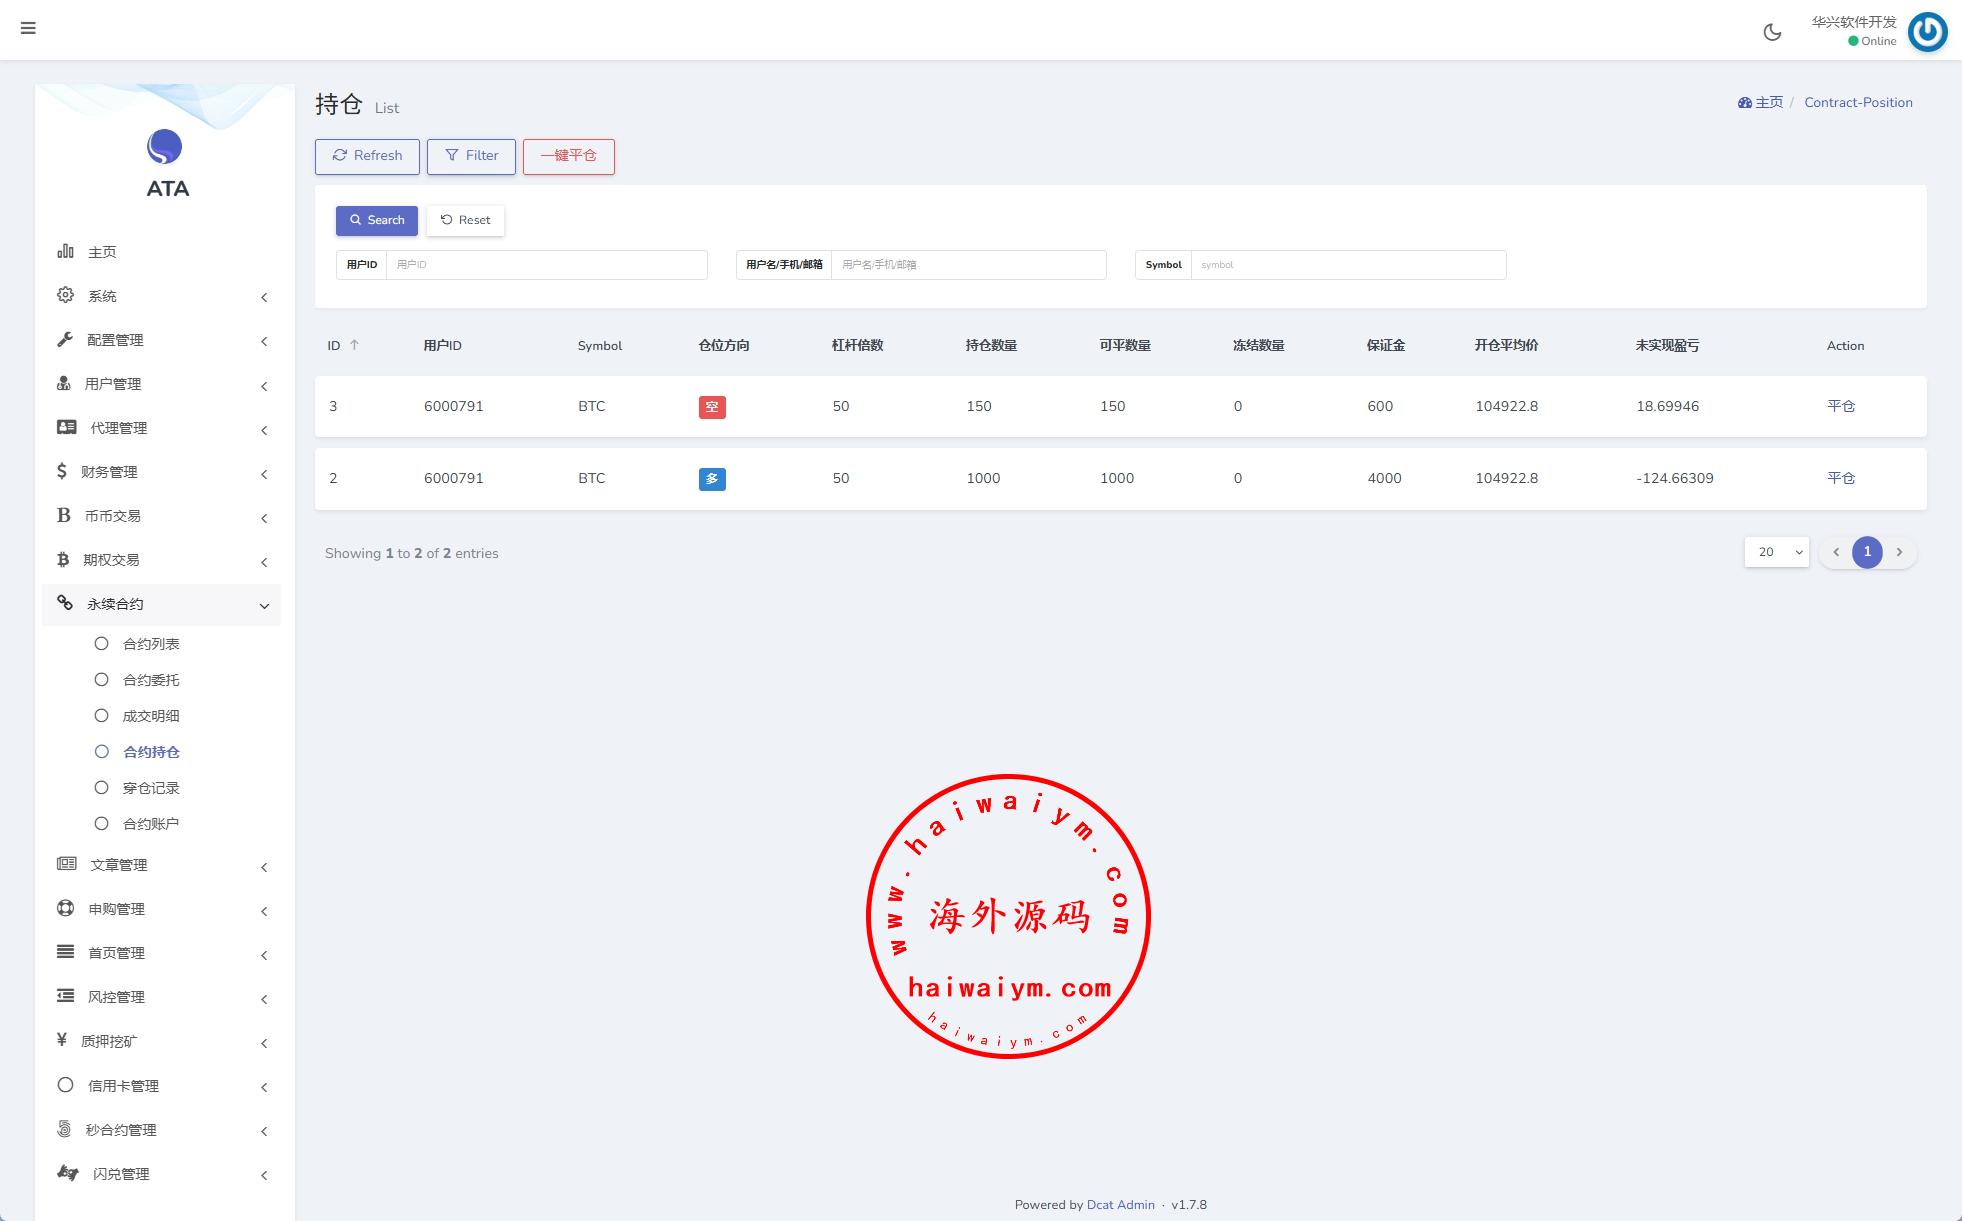Open the 20 per-page dropdown
Image resolution: width=1962 pixels, height=1221 pixels.
[1776, 552]
